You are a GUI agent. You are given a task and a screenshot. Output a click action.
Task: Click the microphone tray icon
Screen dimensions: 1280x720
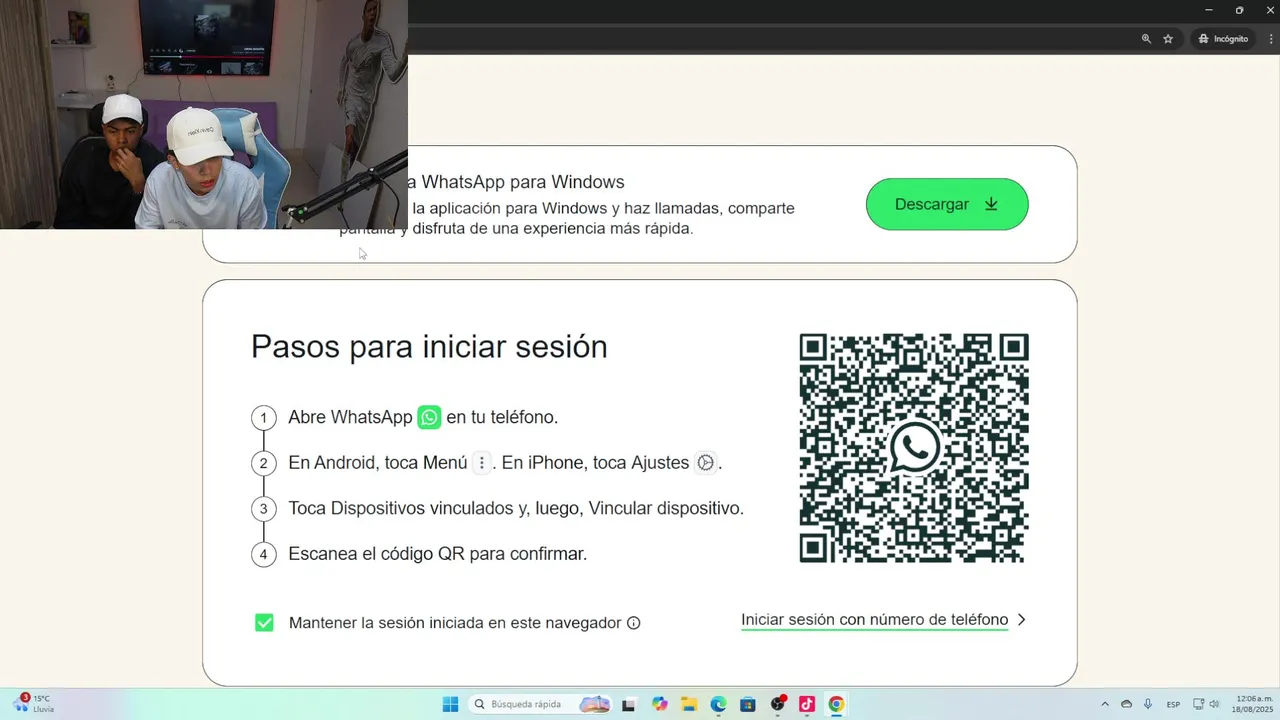pos(1148,704)
